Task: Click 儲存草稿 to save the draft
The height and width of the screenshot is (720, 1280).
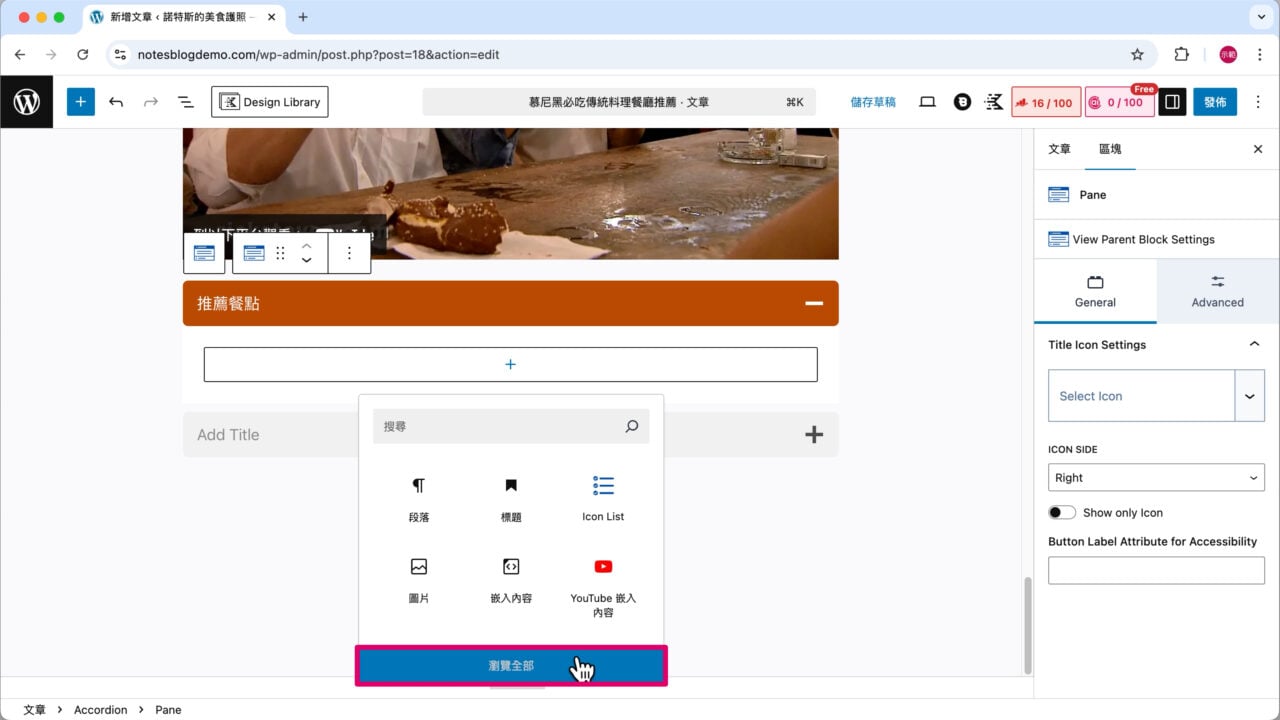Action: [x=872, y=101]
